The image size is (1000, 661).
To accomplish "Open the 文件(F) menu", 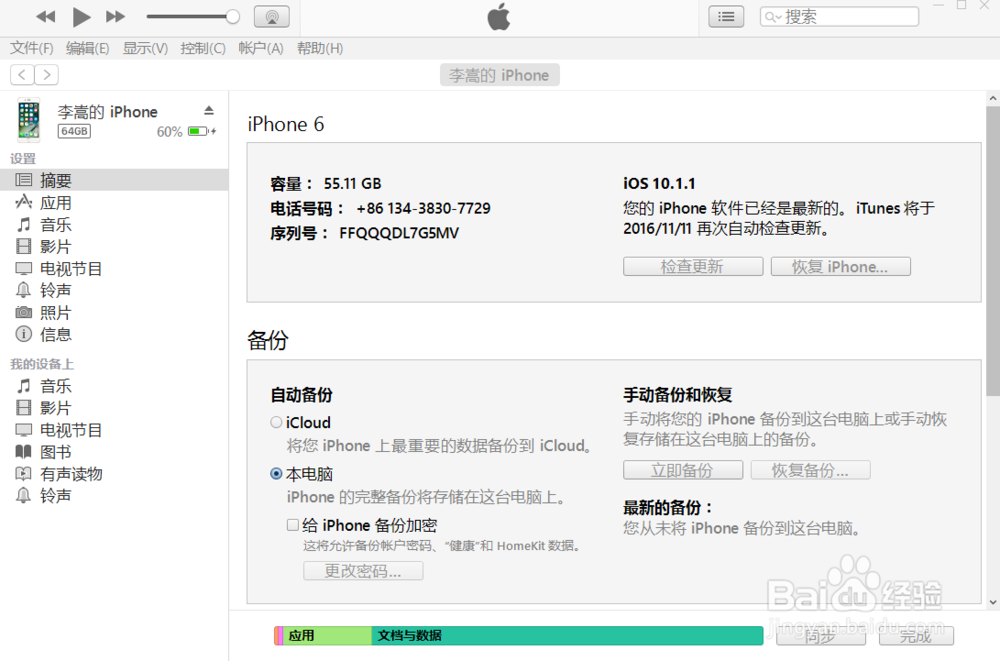I will (x=31, y=48).
